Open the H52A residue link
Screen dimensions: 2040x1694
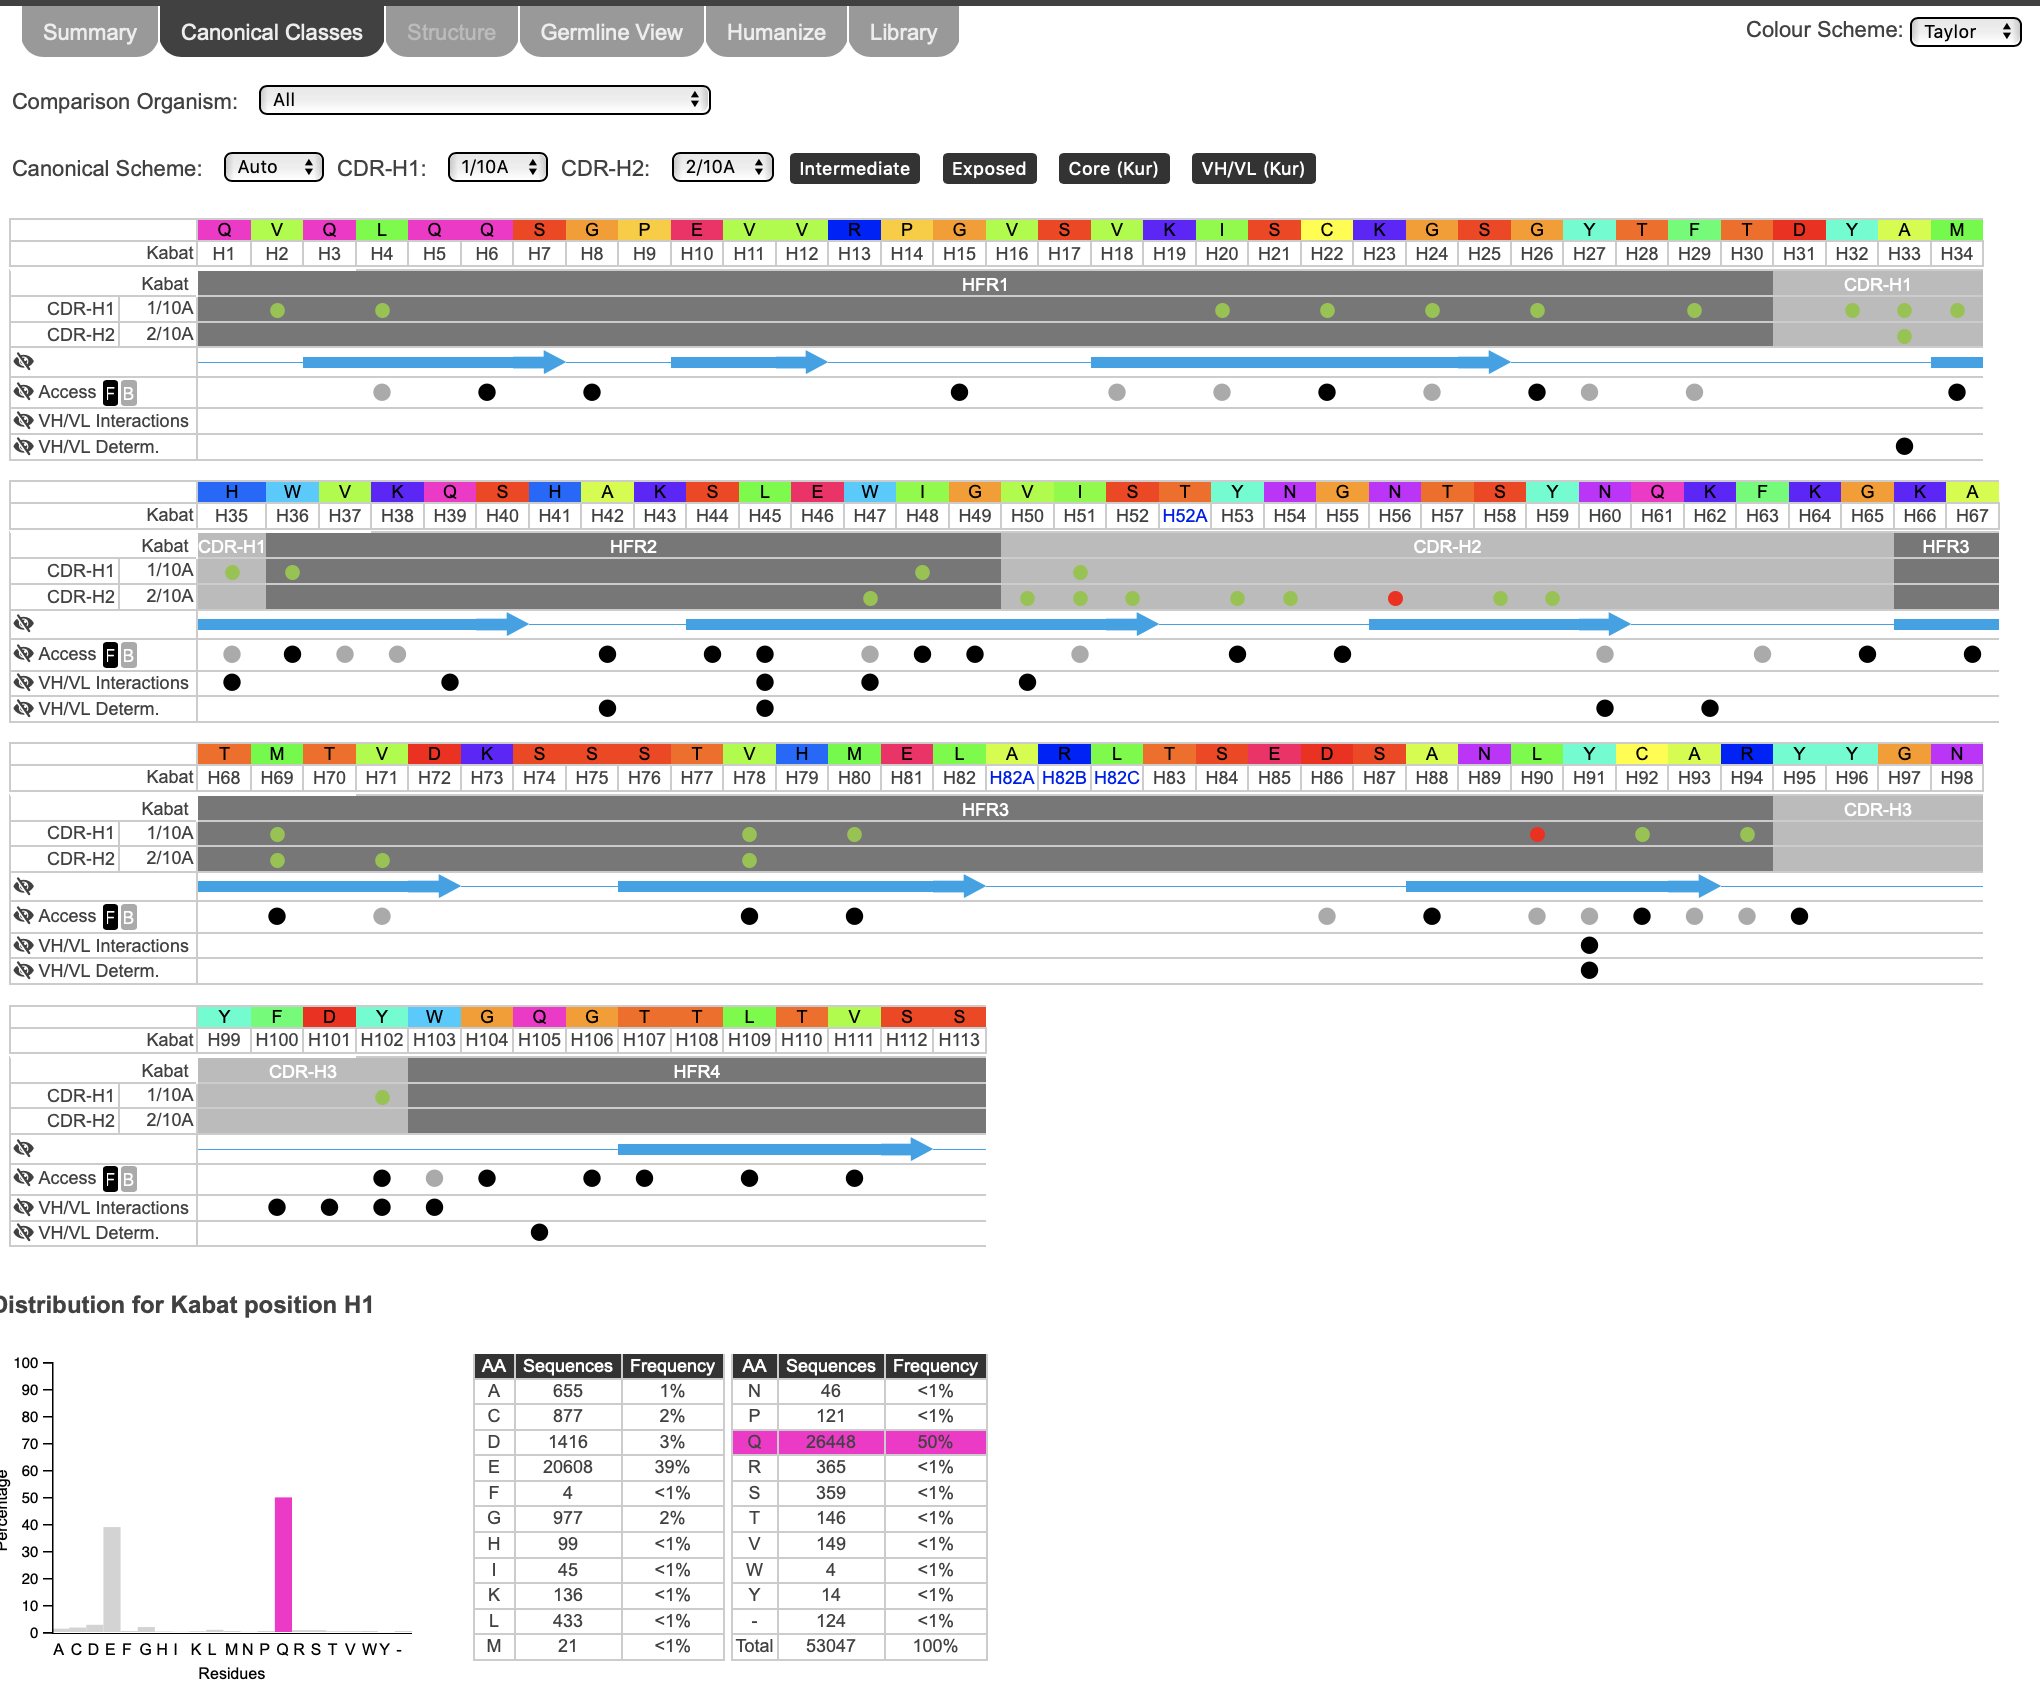(x=1184, y=516)
